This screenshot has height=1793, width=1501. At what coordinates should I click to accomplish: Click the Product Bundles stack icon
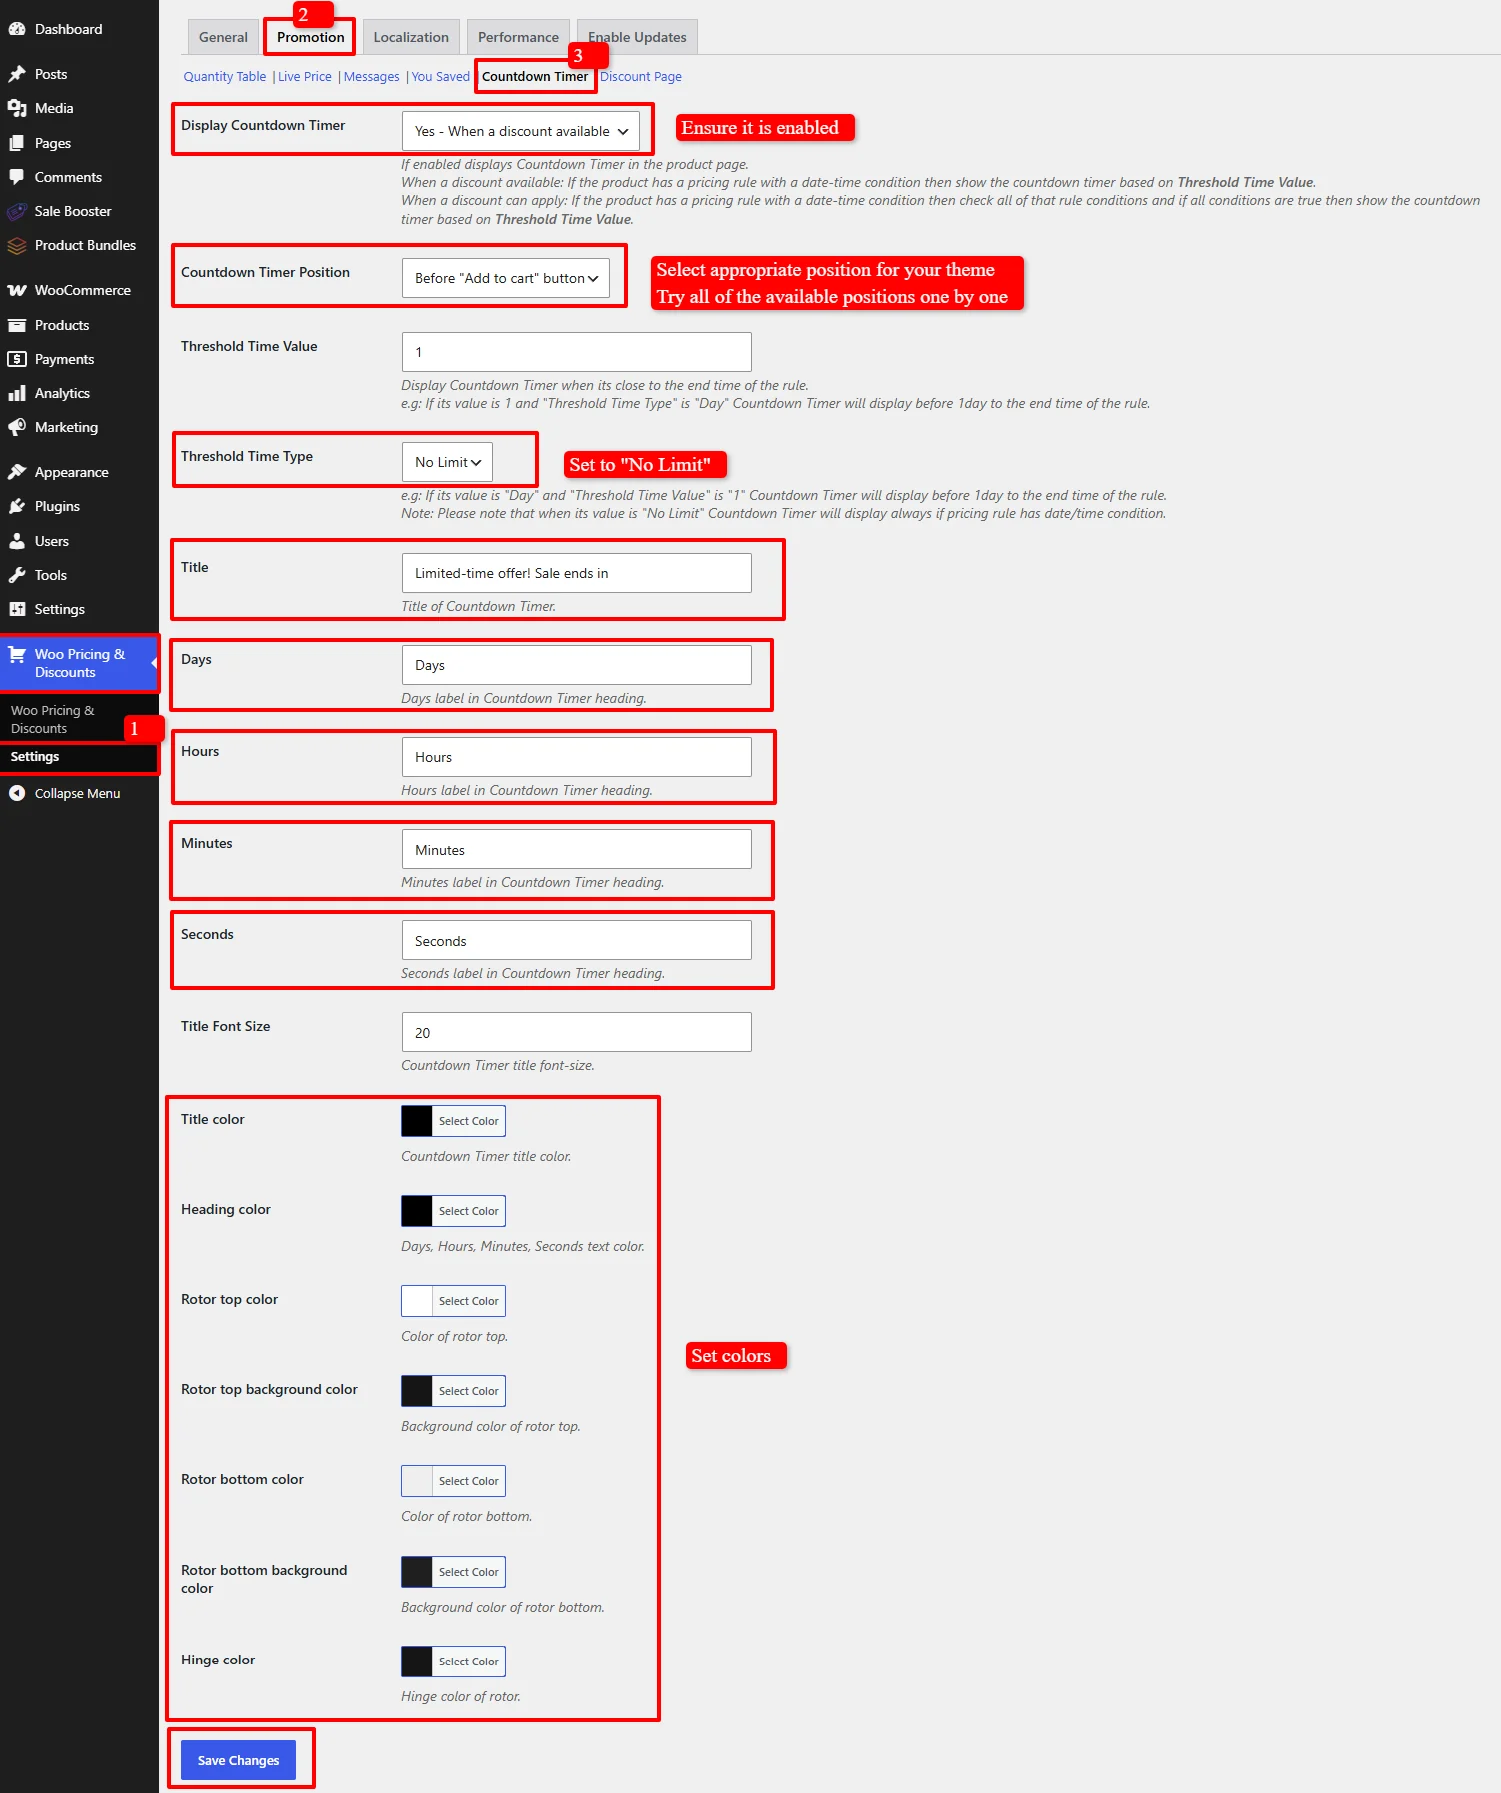click(17, 245)
